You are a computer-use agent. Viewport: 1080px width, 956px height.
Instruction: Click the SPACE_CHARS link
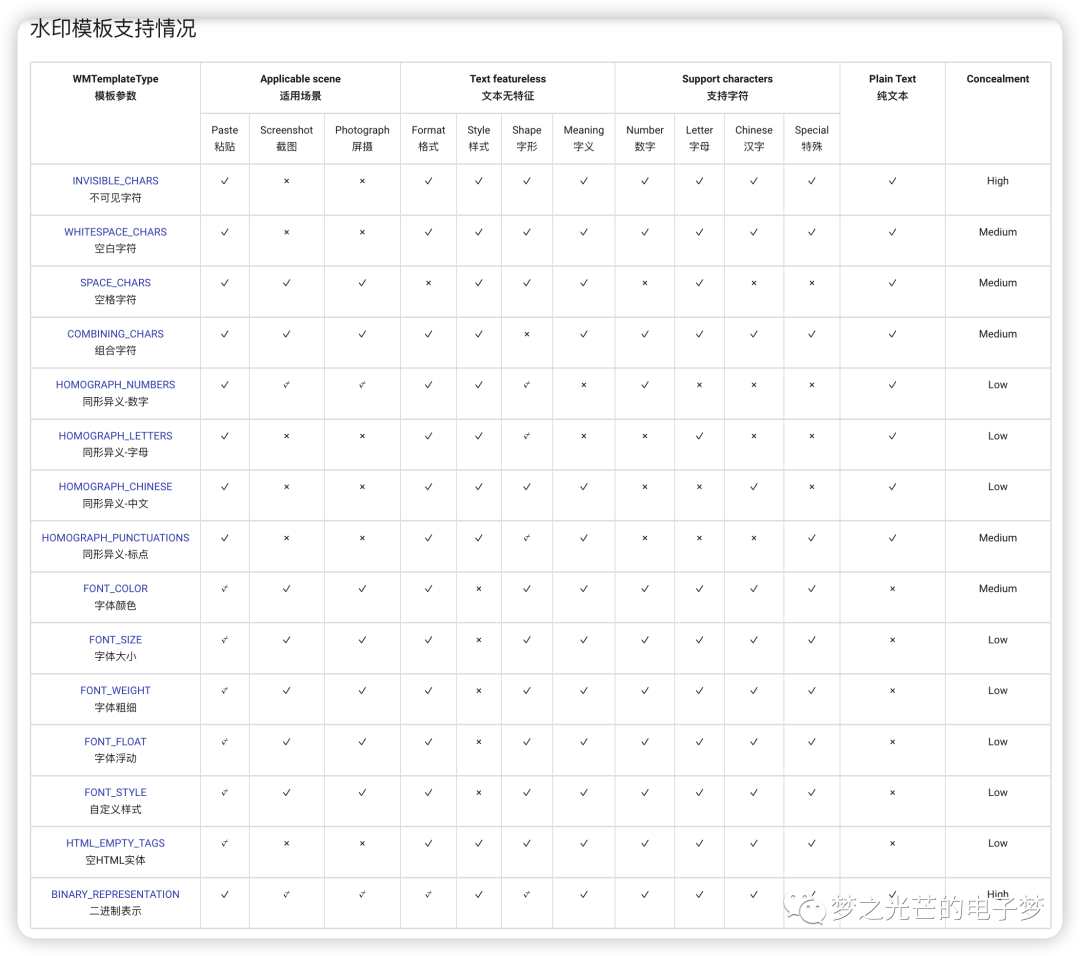pos(115,283)
